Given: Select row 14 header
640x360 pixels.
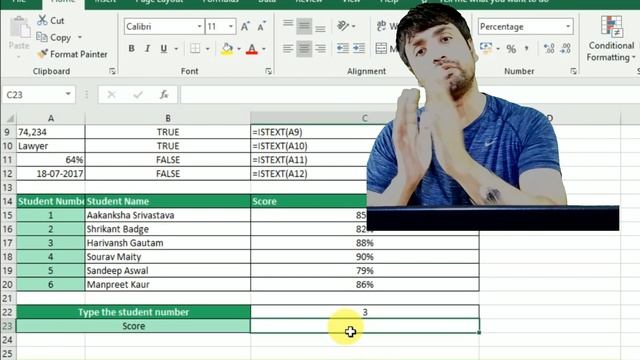Looking at the screenshot, I should click(8, 201).
